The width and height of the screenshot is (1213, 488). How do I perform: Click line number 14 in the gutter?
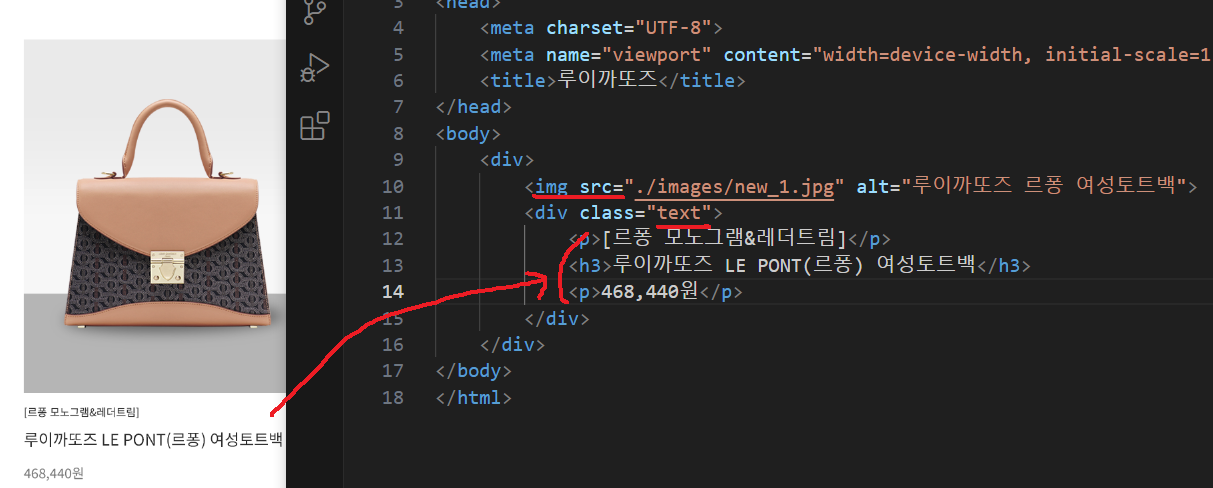391,291
